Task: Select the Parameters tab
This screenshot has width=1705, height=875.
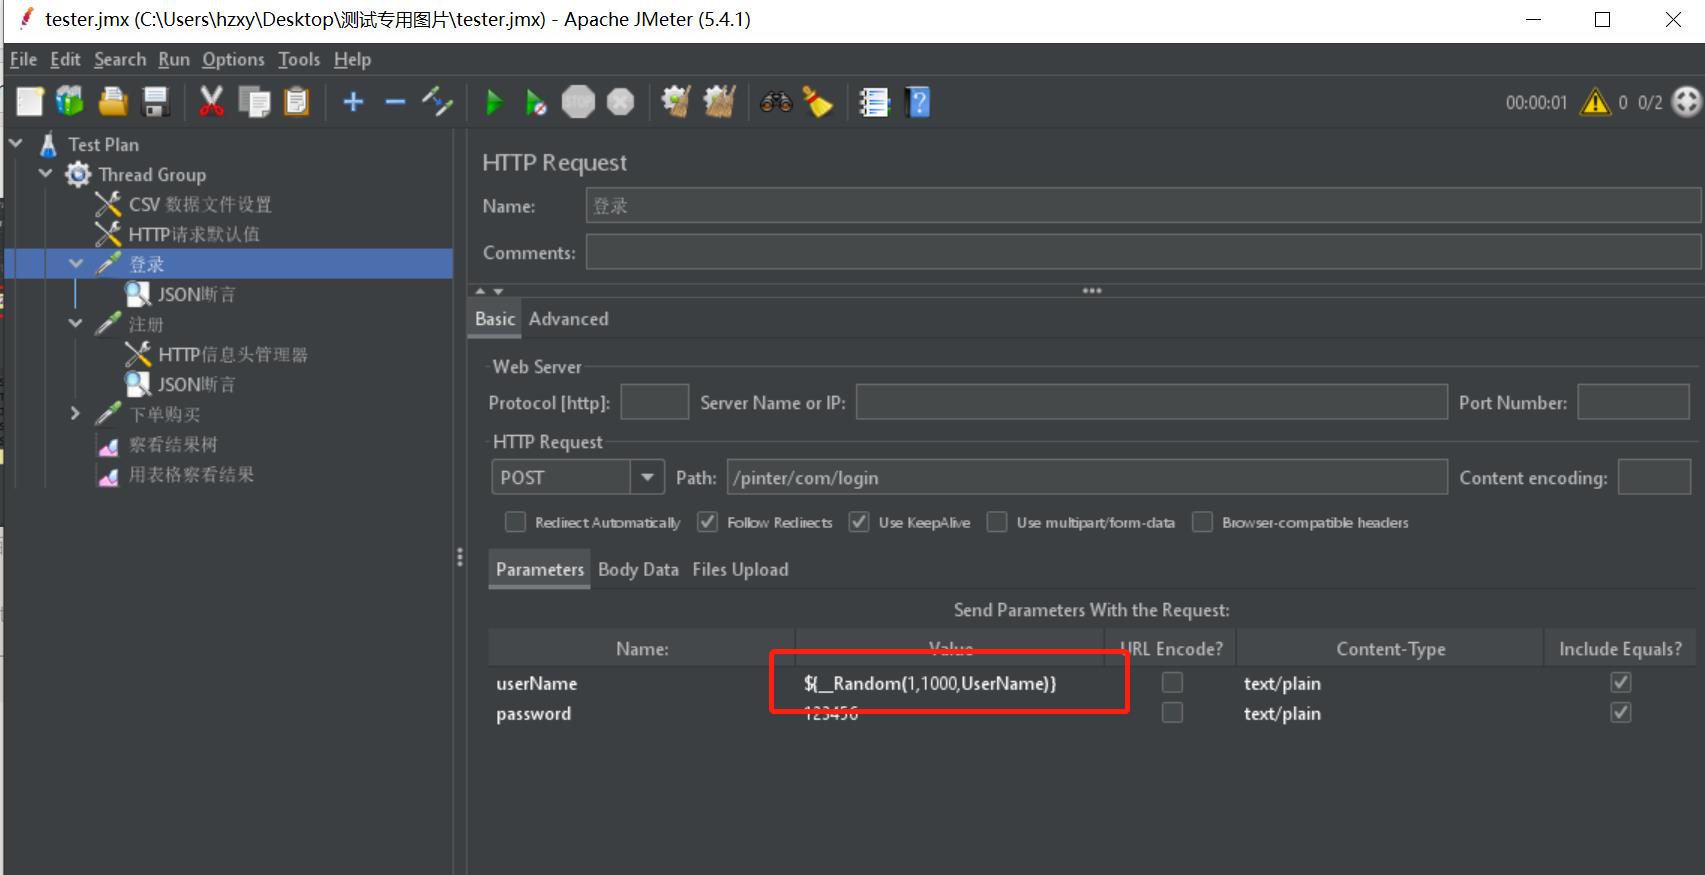Action: 540,569
